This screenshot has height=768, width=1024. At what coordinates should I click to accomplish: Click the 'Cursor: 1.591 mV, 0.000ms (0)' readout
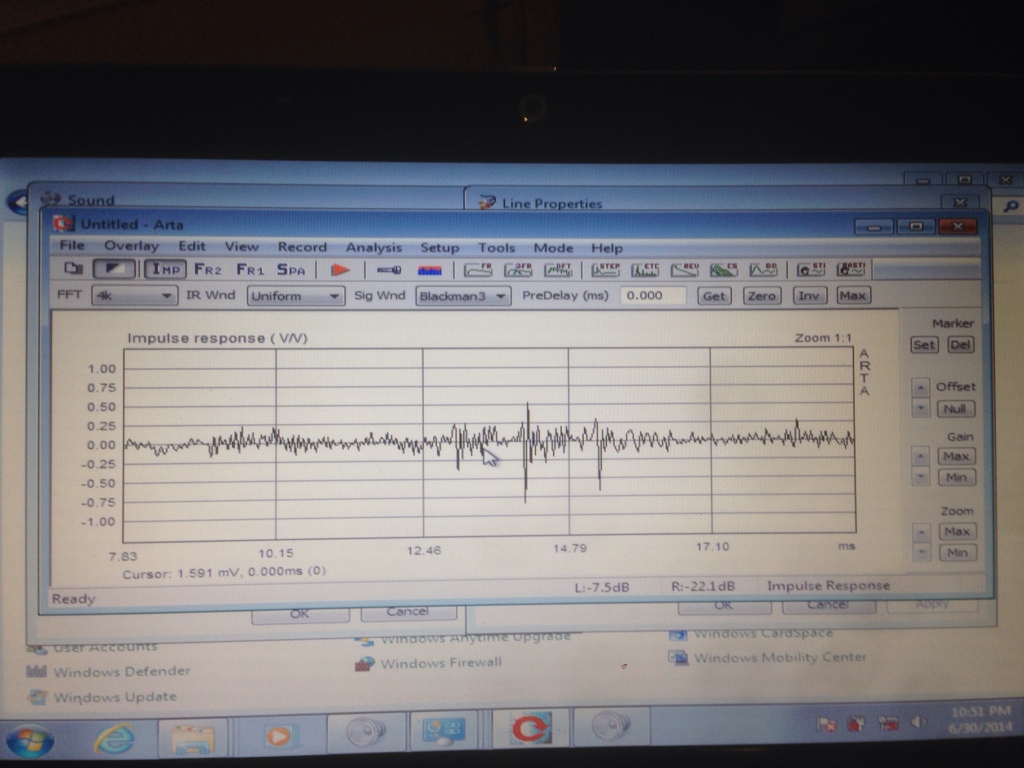pos(224,573)
